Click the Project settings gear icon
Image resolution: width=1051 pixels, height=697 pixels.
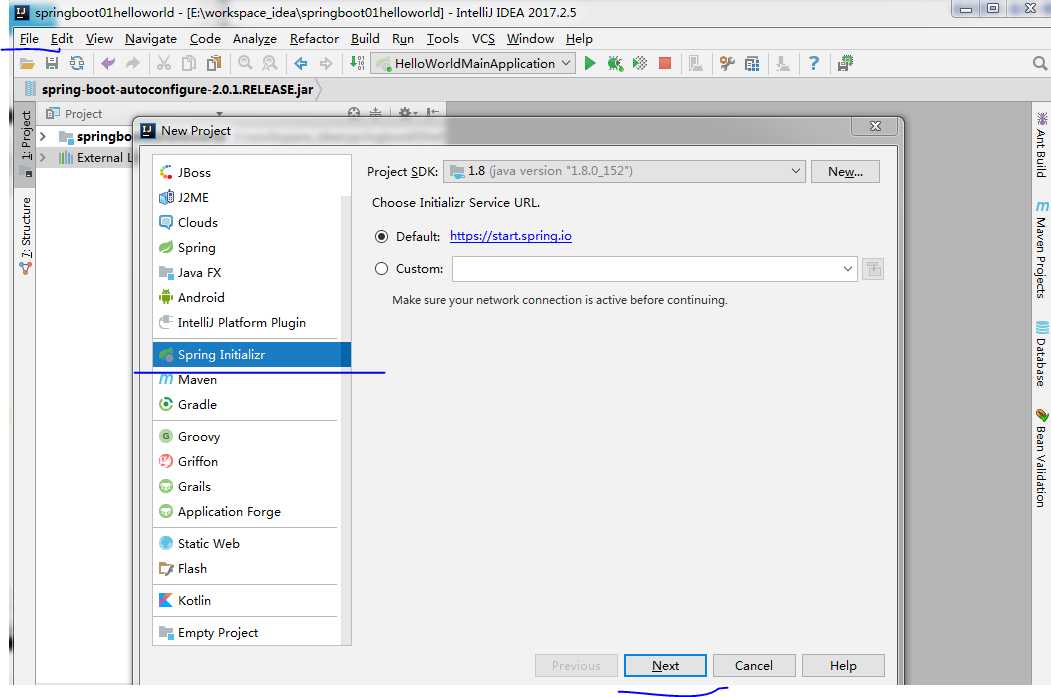tap(406, 113)
